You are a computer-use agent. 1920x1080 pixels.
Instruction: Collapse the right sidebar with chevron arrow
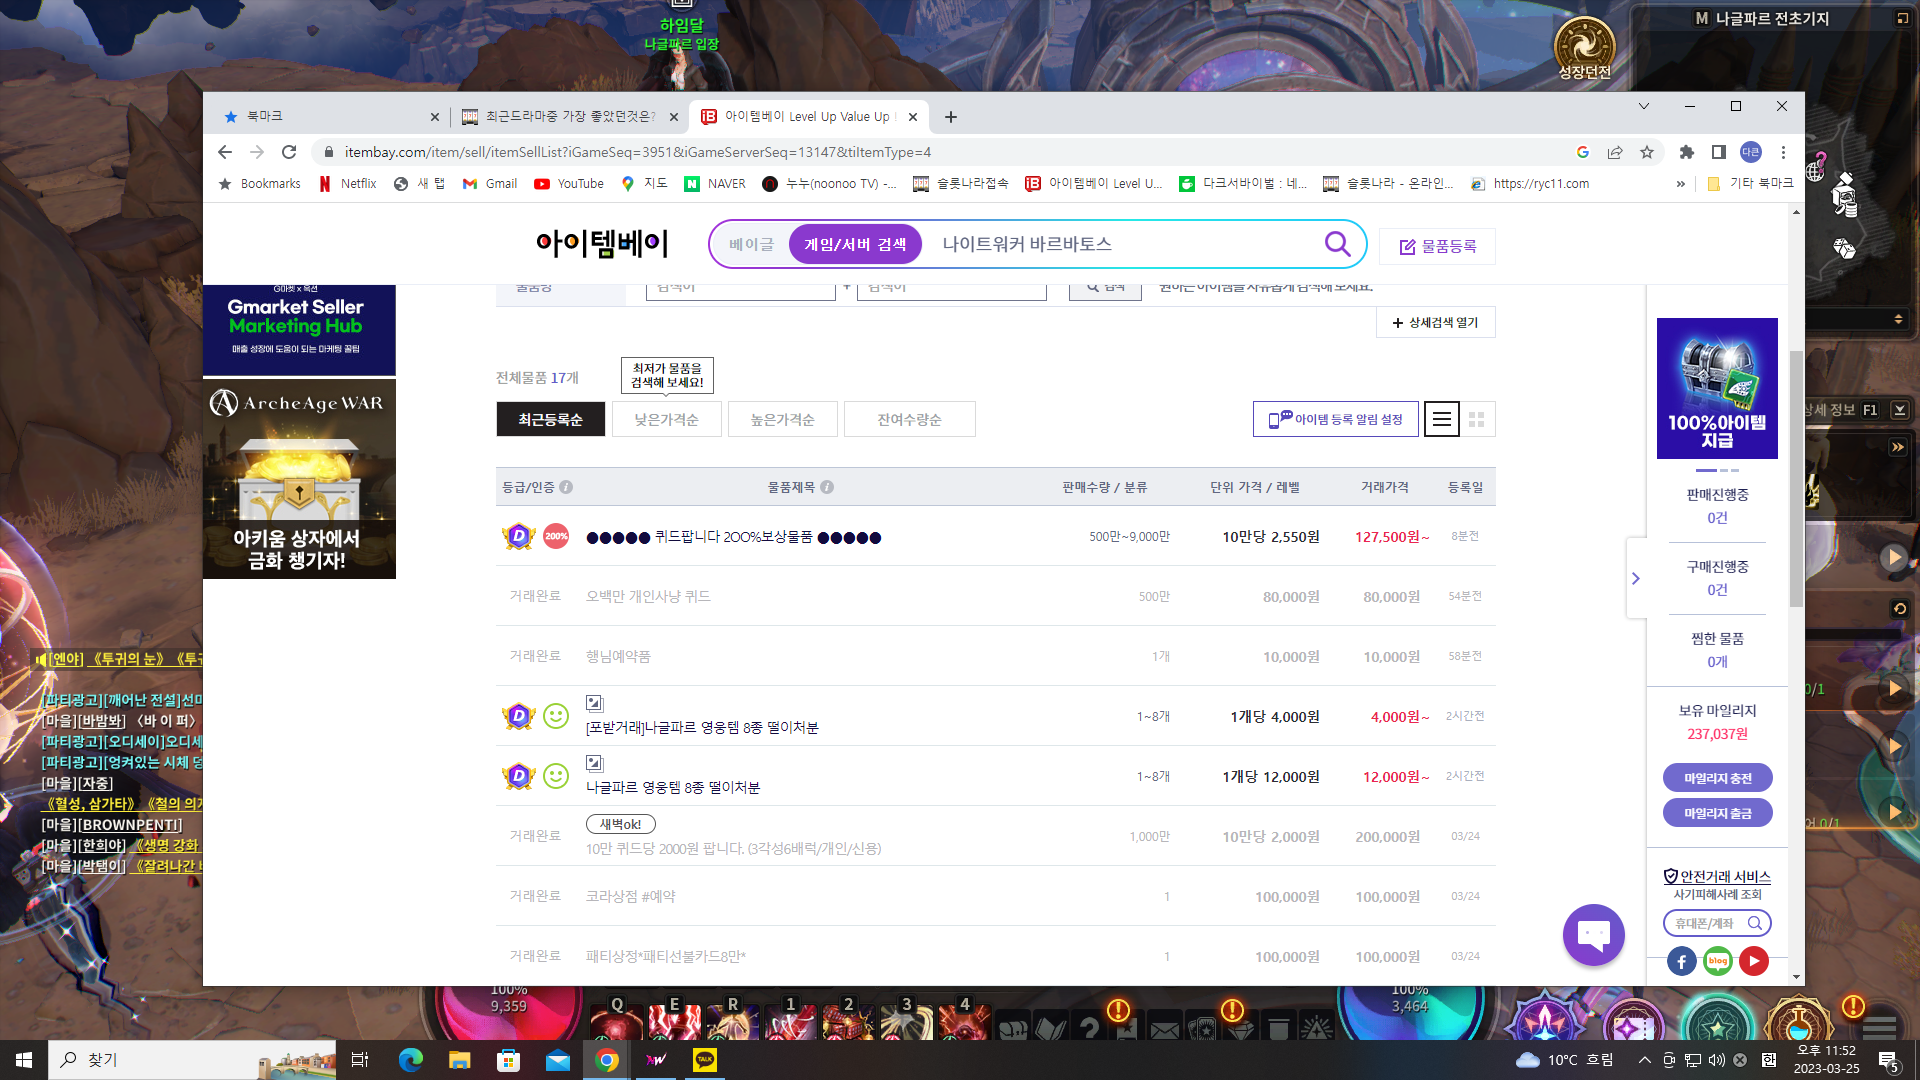(x=1636, y=578)
